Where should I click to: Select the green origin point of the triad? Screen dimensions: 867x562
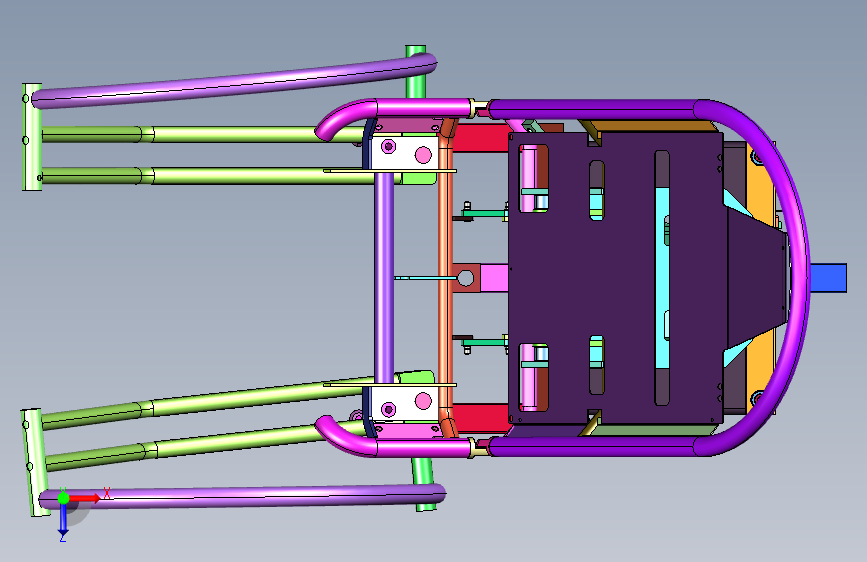point(63,498)
